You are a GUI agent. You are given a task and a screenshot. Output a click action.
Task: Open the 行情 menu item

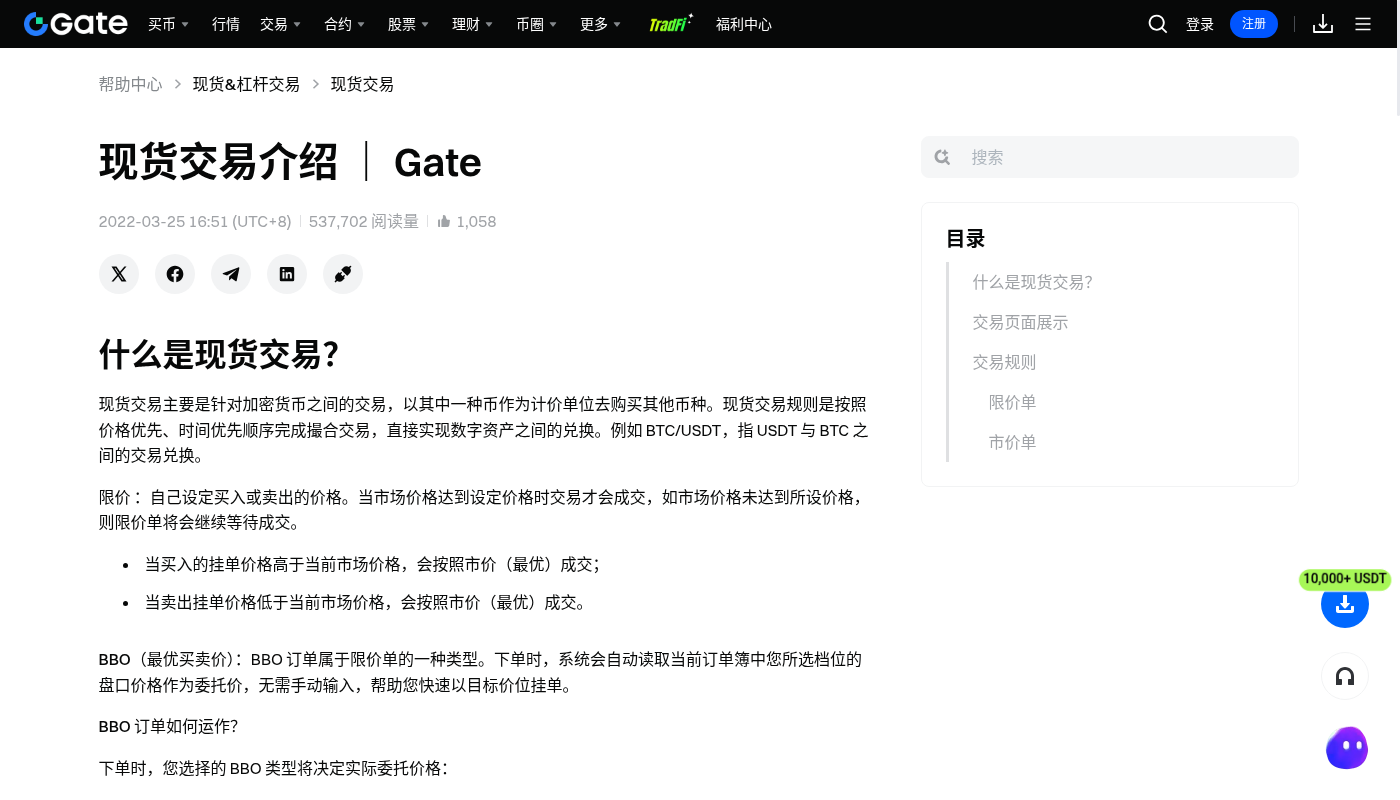pyautogui.click(x=226, y=24)
